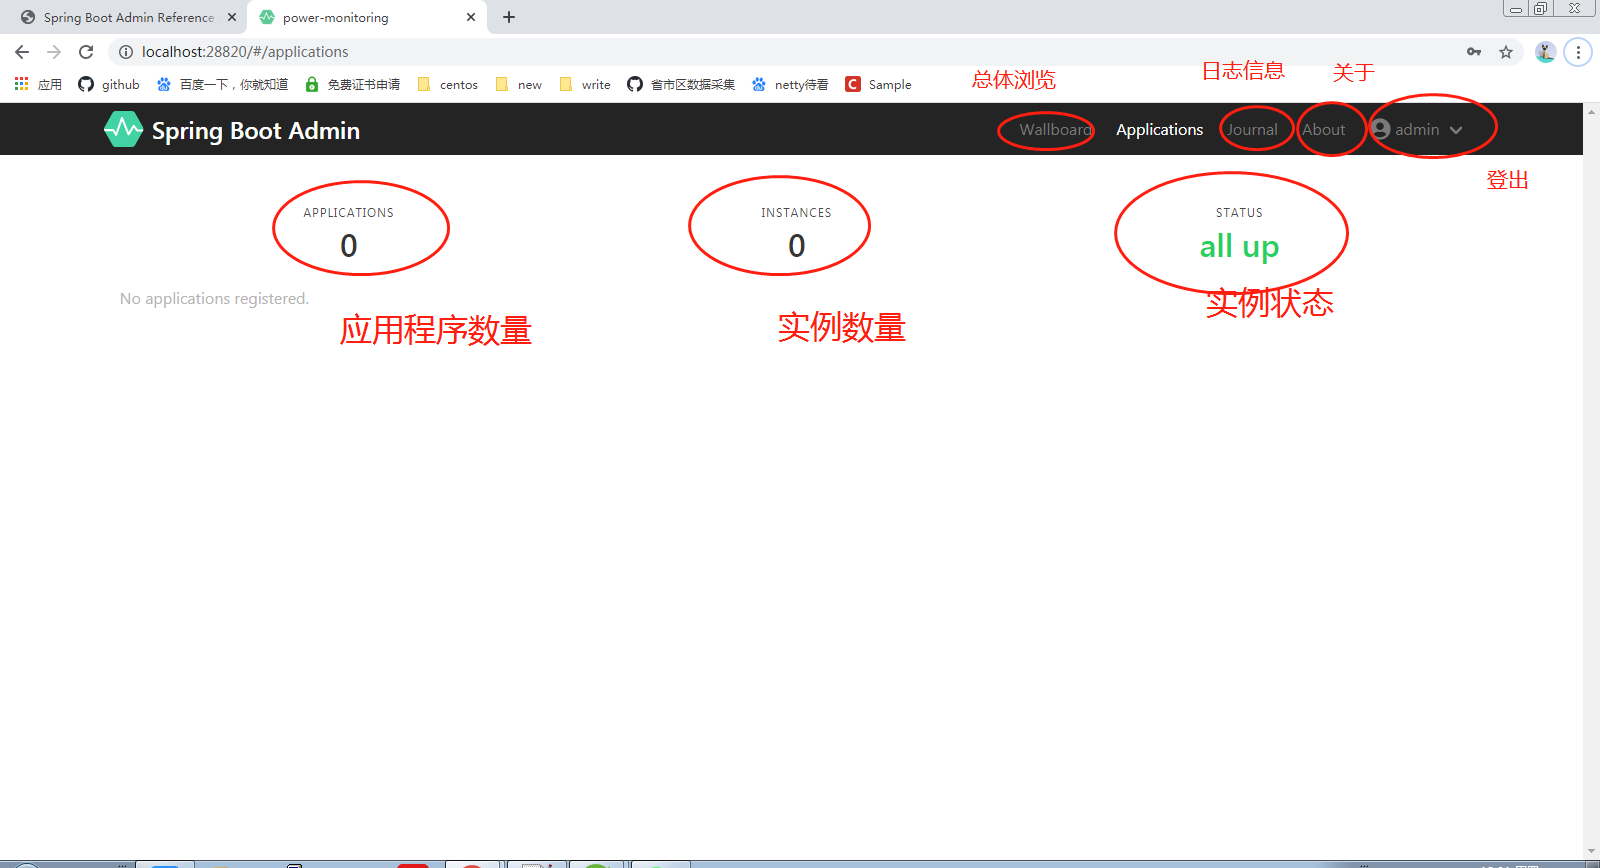Open the centos bookmark folder

coord(447,85)
